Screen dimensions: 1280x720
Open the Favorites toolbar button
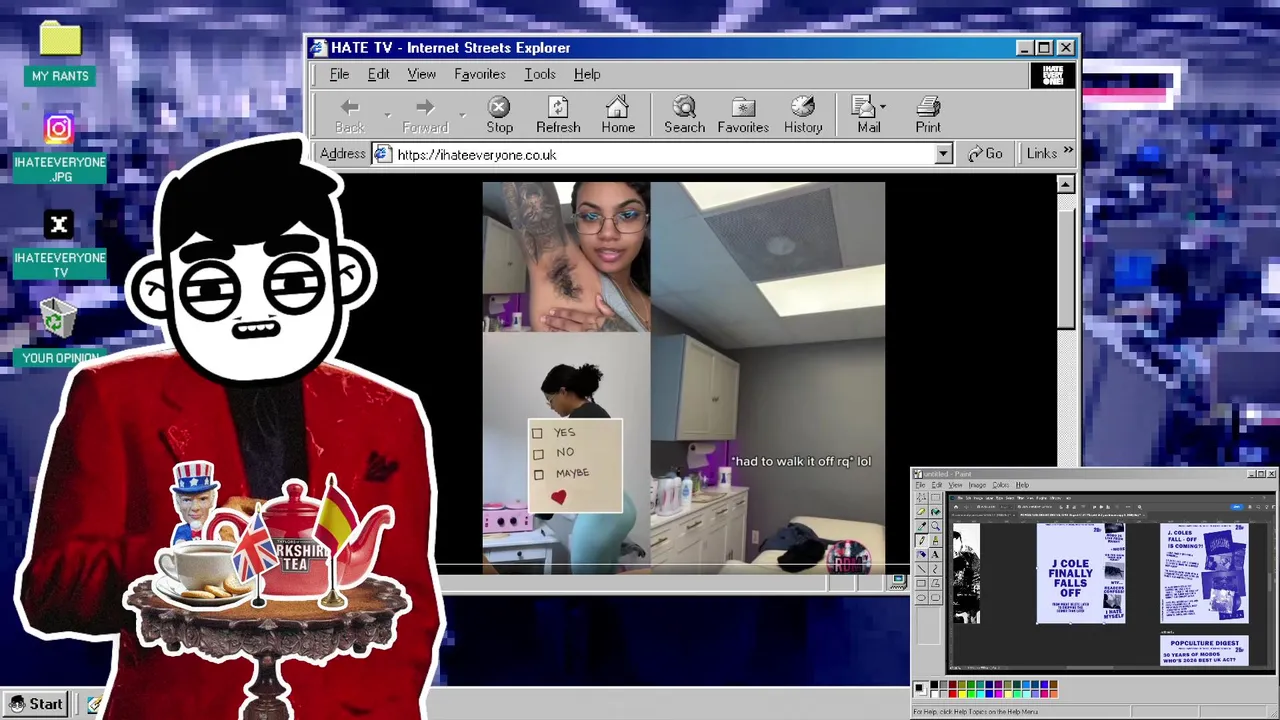point(743,115)
